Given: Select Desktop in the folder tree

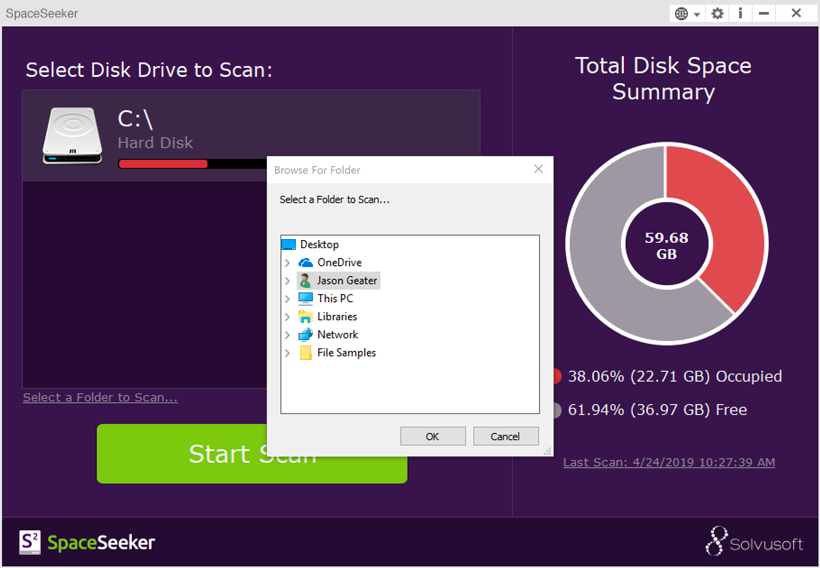Looking at the screenshot, I should 319,245.
